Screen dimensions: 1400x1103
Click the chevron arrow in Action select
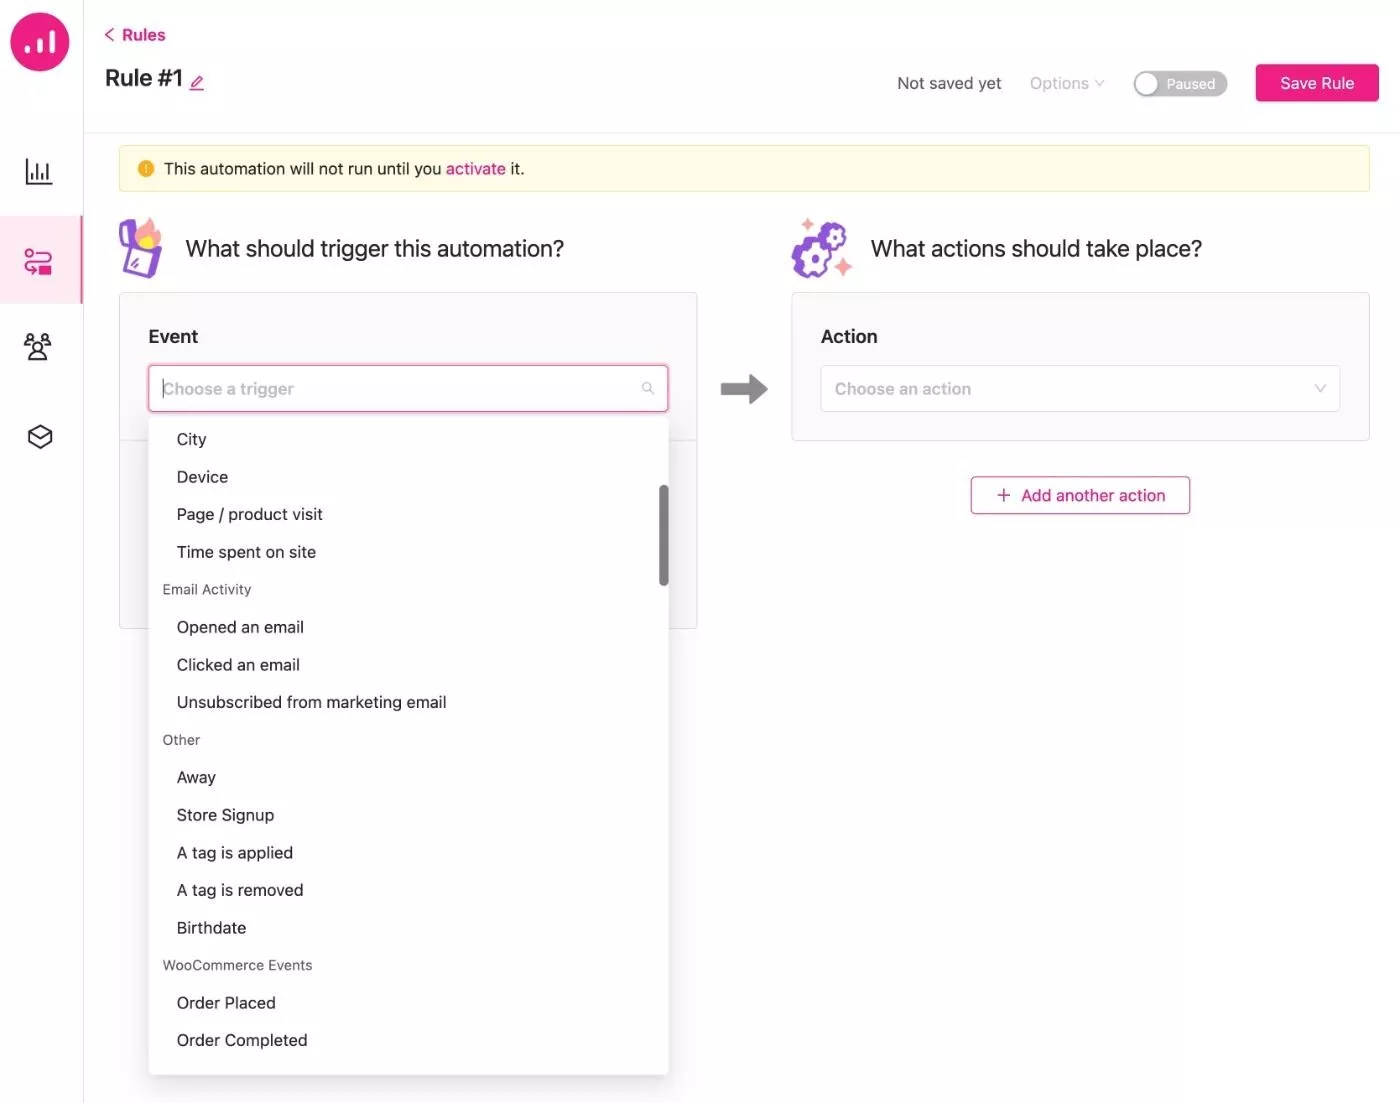pyautogui.click(x=1320, y=388)
